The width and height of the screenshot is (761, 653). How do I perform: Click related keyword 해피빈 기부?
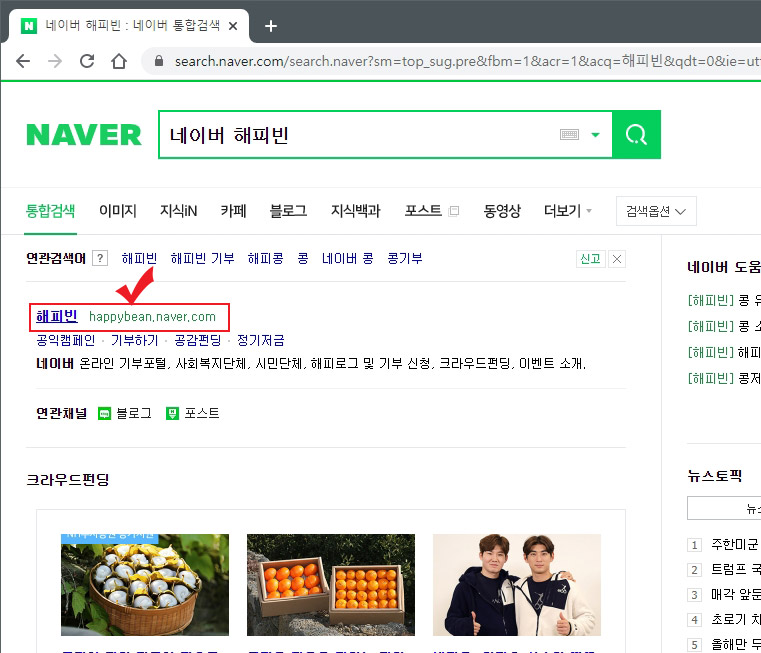click(202, 258)
